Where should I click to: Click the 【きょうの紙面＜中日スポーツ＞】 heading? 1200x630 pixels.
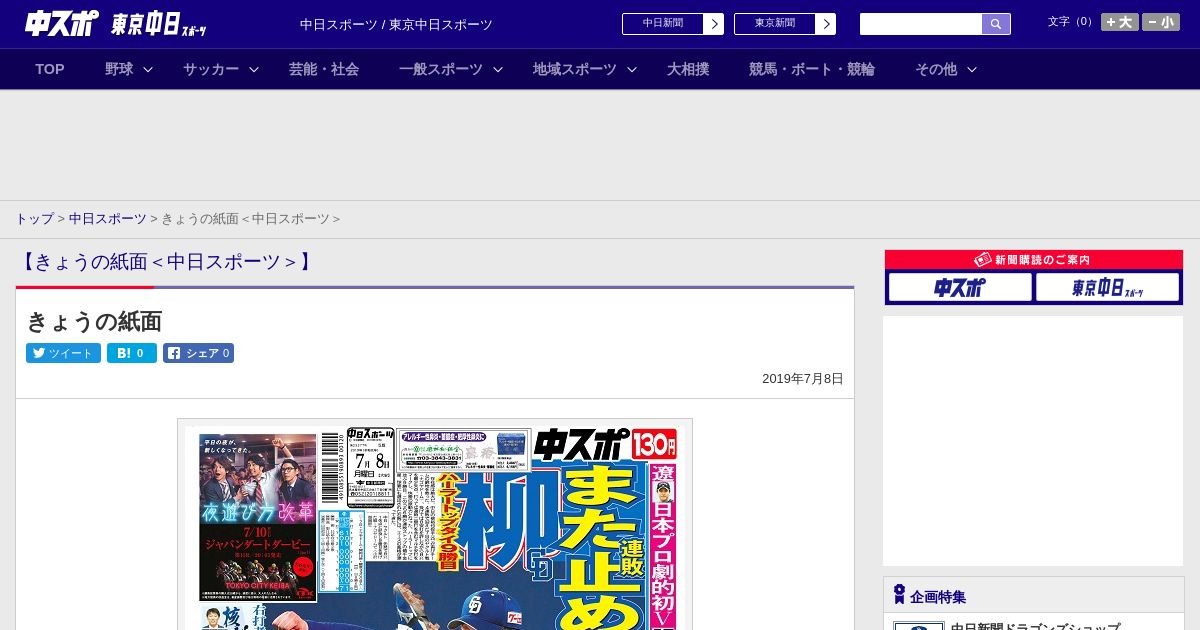pyautogui.click(x=165, y=262)
